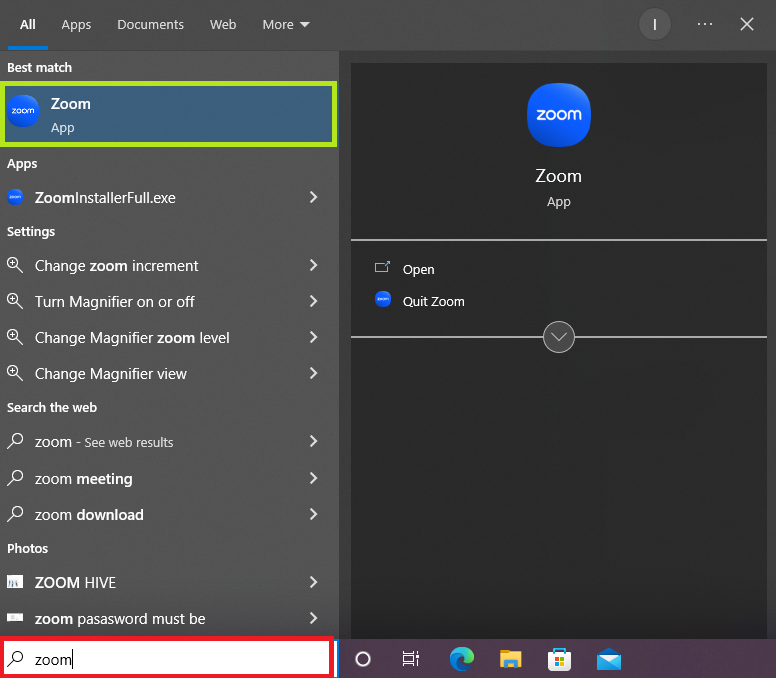Expand ZOOM HIVE photo result arrow
Screen dimensions: 776x678
[313, 581]
